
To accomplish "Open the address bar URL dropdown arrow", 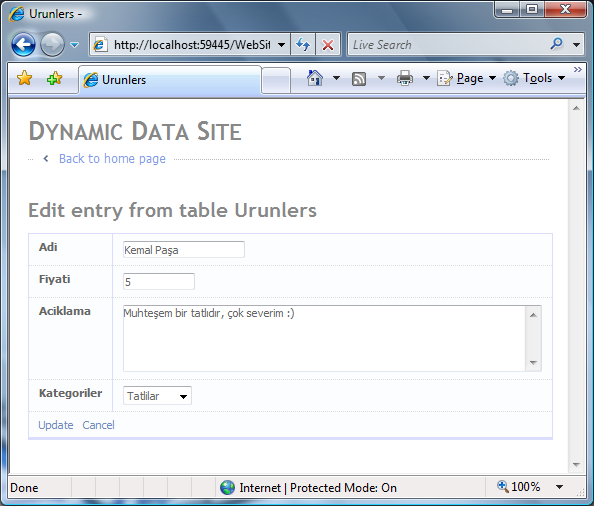I will click(281, 45).
